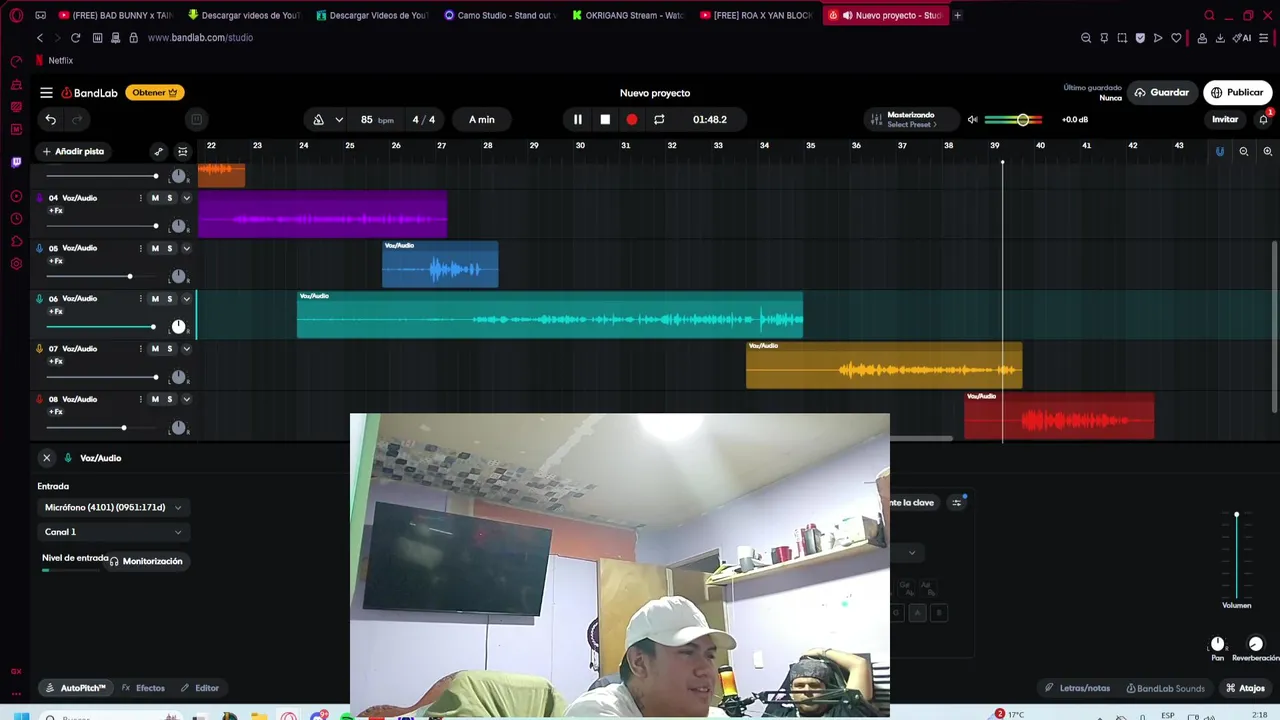The height and width of the screenshot is (720, 1280).
Task: Pause playback
Action: tap(577, 119)
